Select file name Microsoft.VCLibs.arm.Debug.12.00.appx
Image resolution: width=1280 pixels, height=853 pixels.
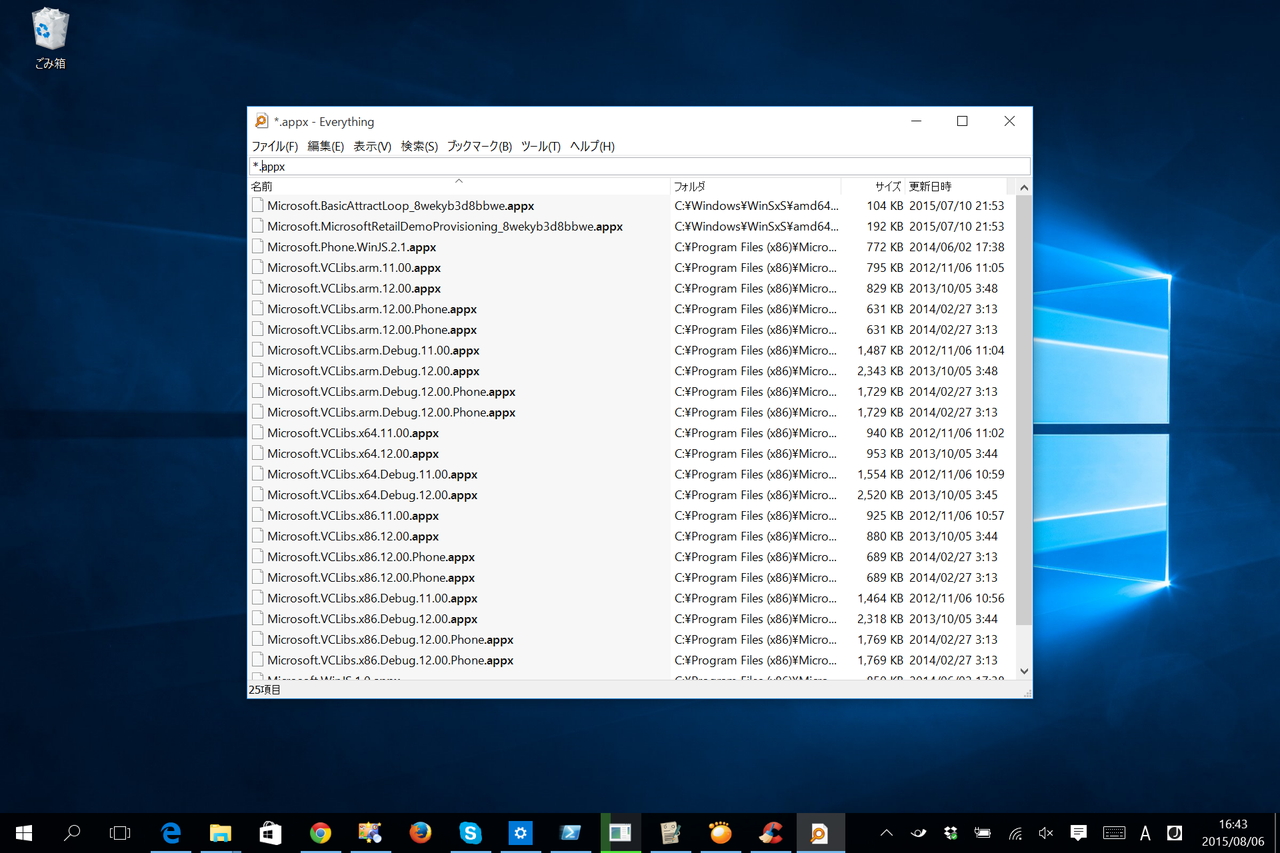[x=373, y=371]
